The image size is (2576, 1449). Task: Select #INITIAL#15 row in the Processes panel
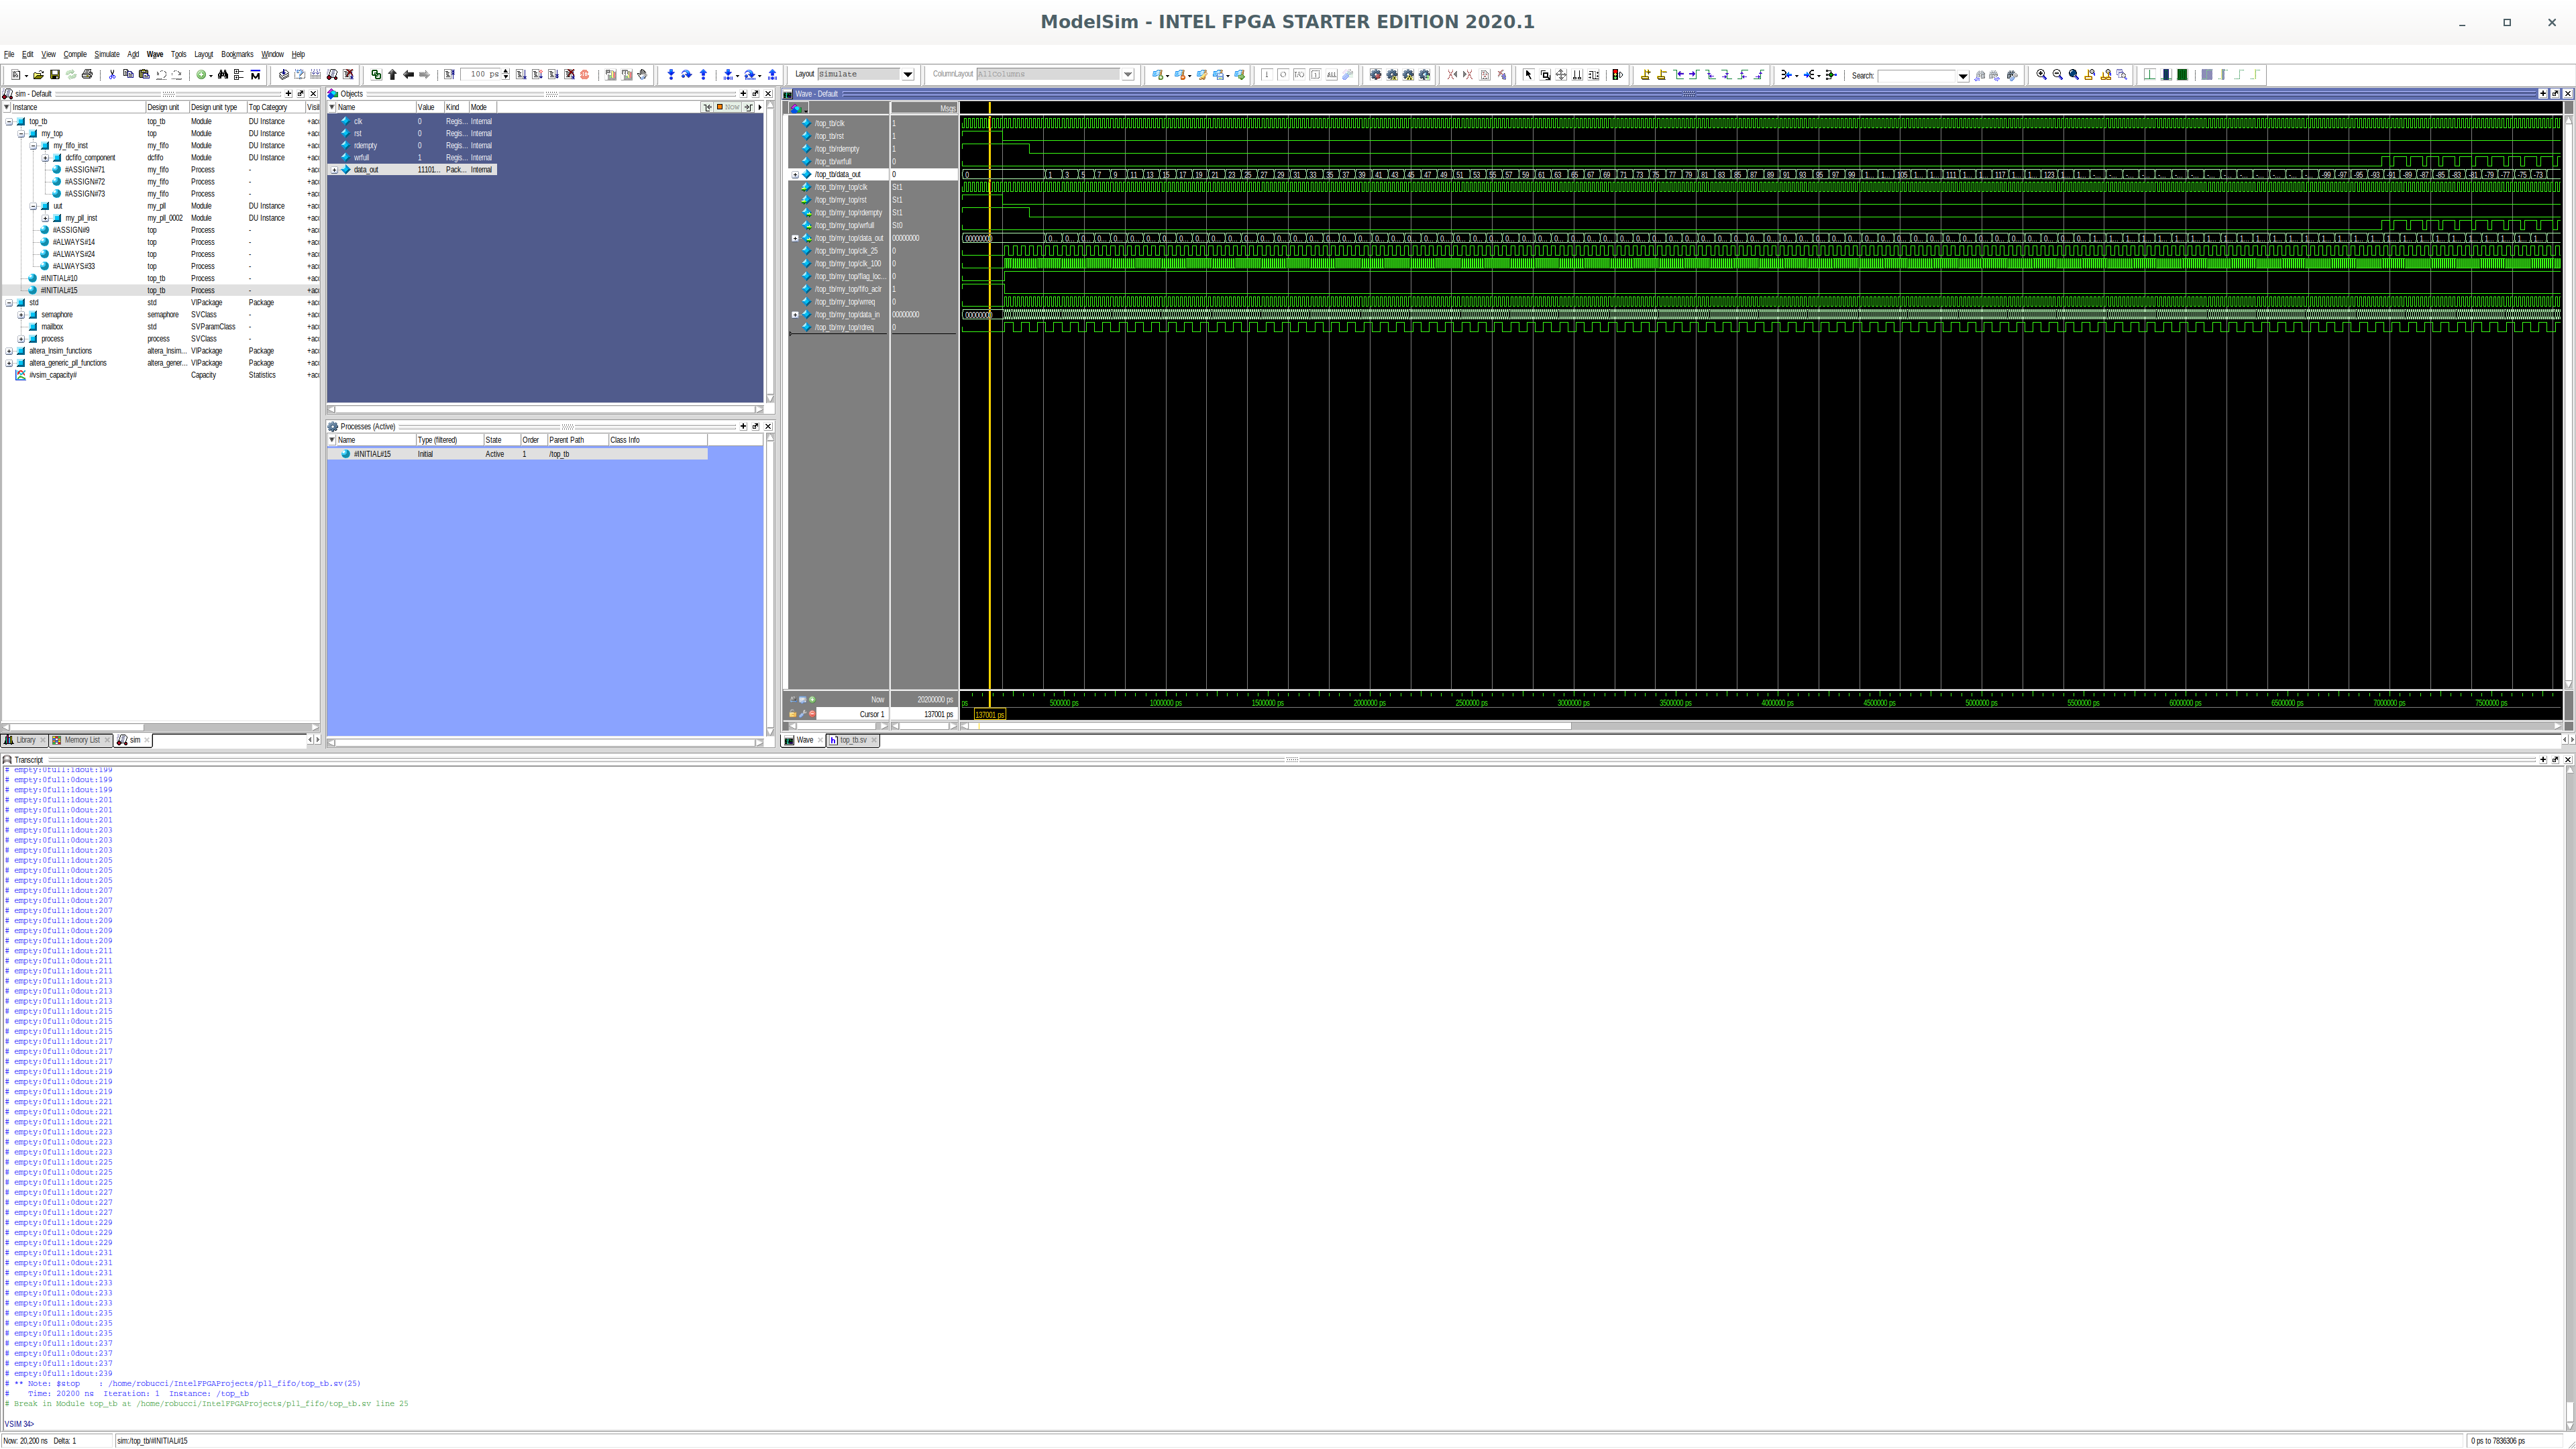pyautogui.click(x=518, y=454)
